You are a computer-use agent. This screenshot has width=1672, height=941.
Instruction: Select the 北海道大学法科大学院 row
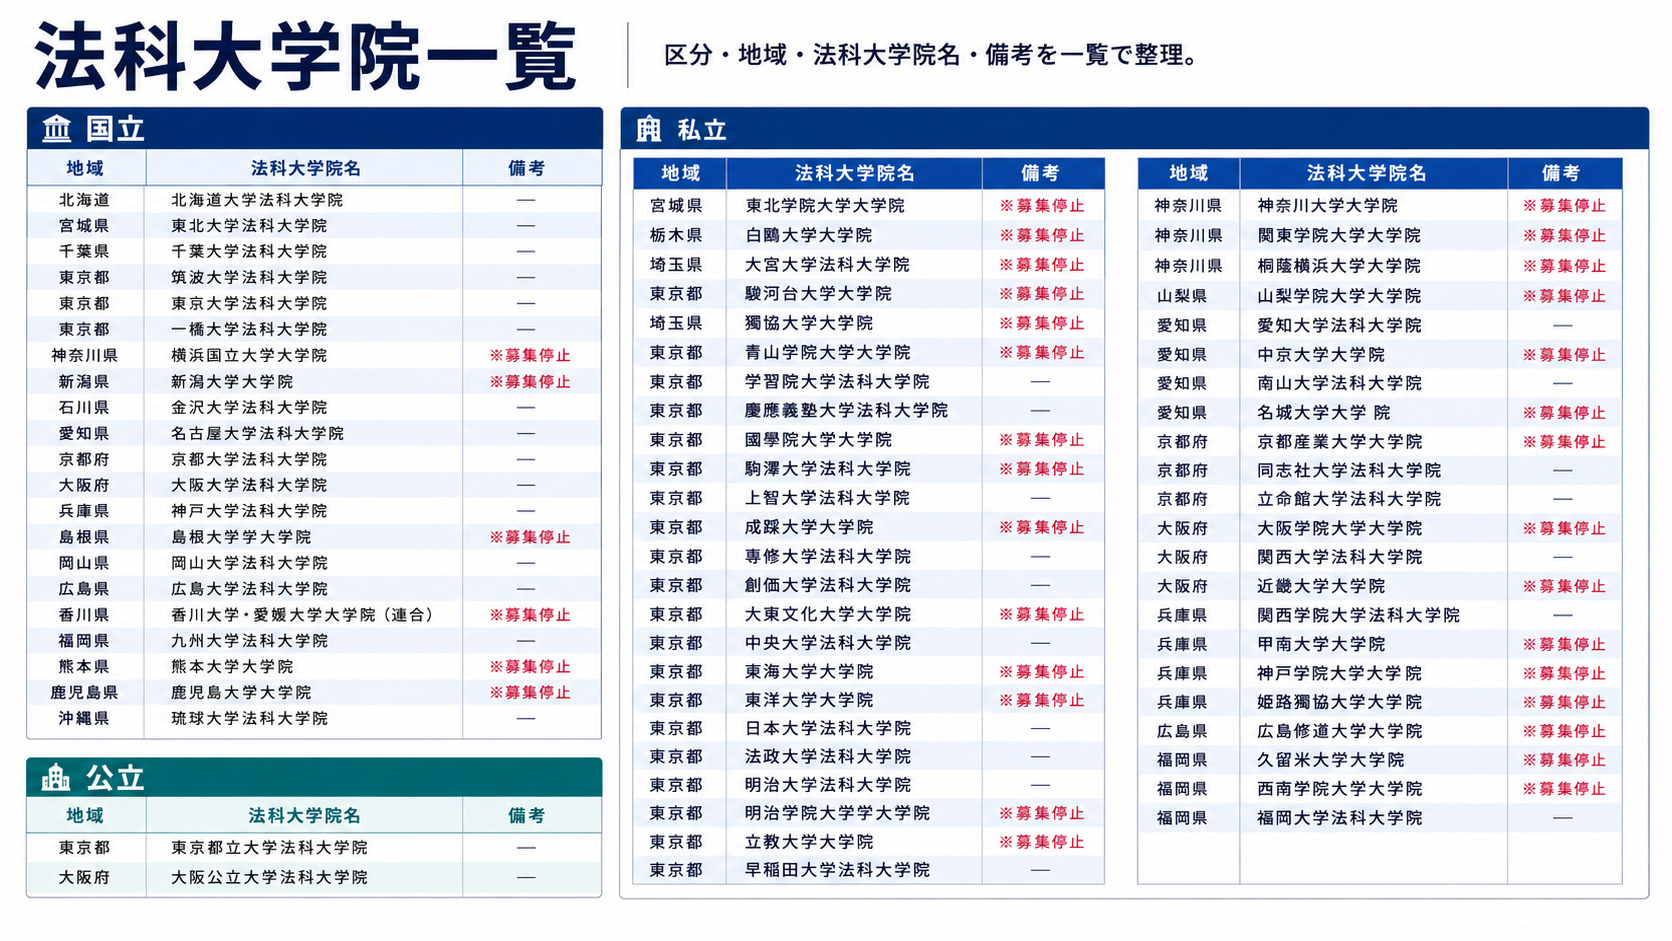pyautogui.click(x=314, y=200)
